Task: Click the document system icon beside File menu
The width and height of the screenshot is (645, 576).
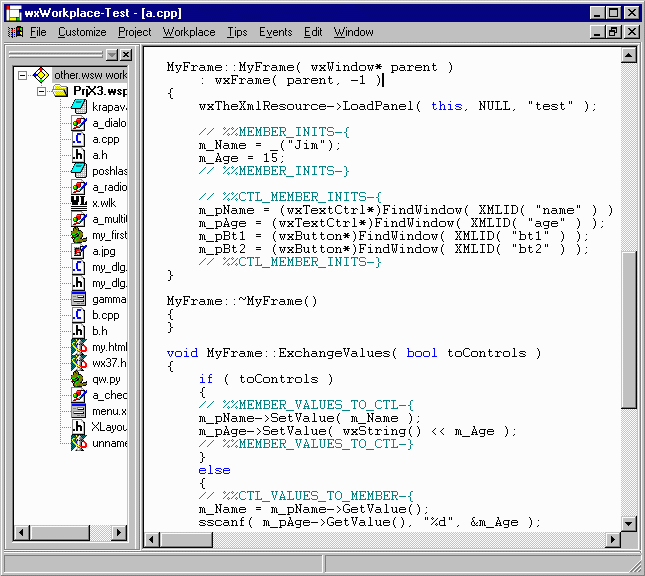Action: pyautogui.click(x=16, y=32)
